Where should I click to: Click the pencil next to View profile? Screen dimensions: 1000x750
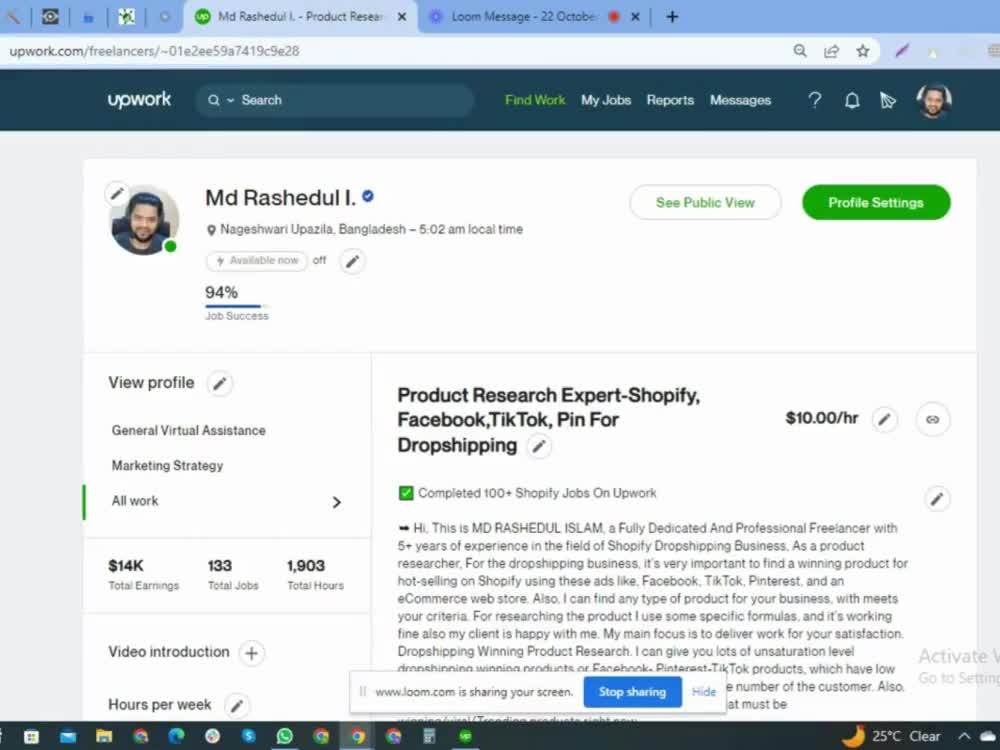[219, 383]
